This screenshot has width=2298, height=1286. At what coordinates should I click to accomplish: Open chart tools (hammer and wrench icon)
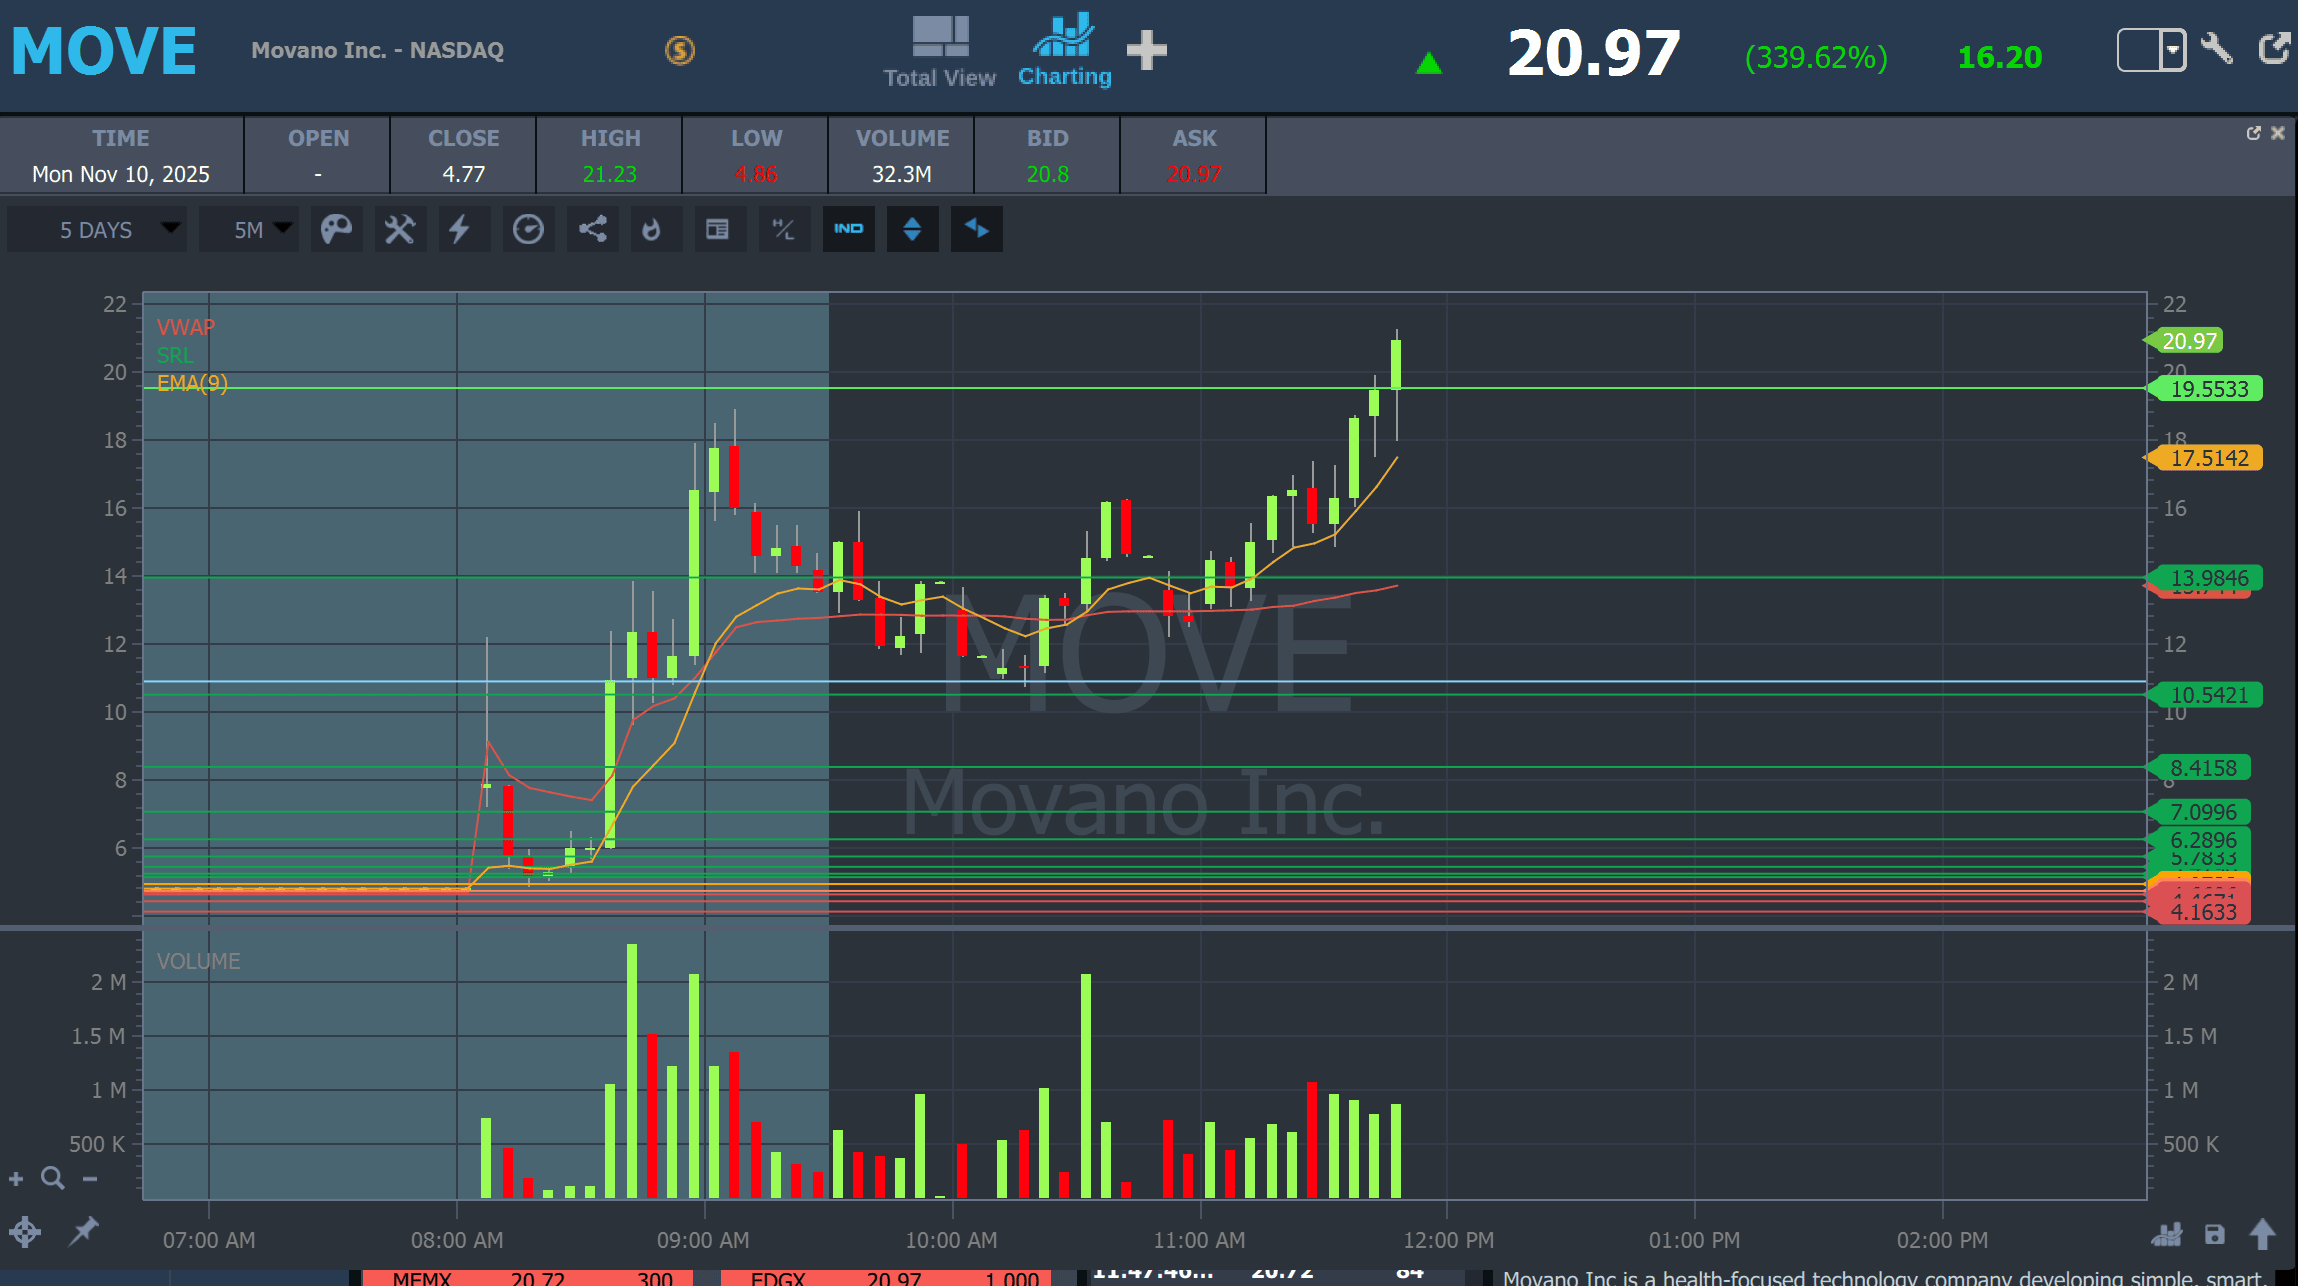pos(400,229)
